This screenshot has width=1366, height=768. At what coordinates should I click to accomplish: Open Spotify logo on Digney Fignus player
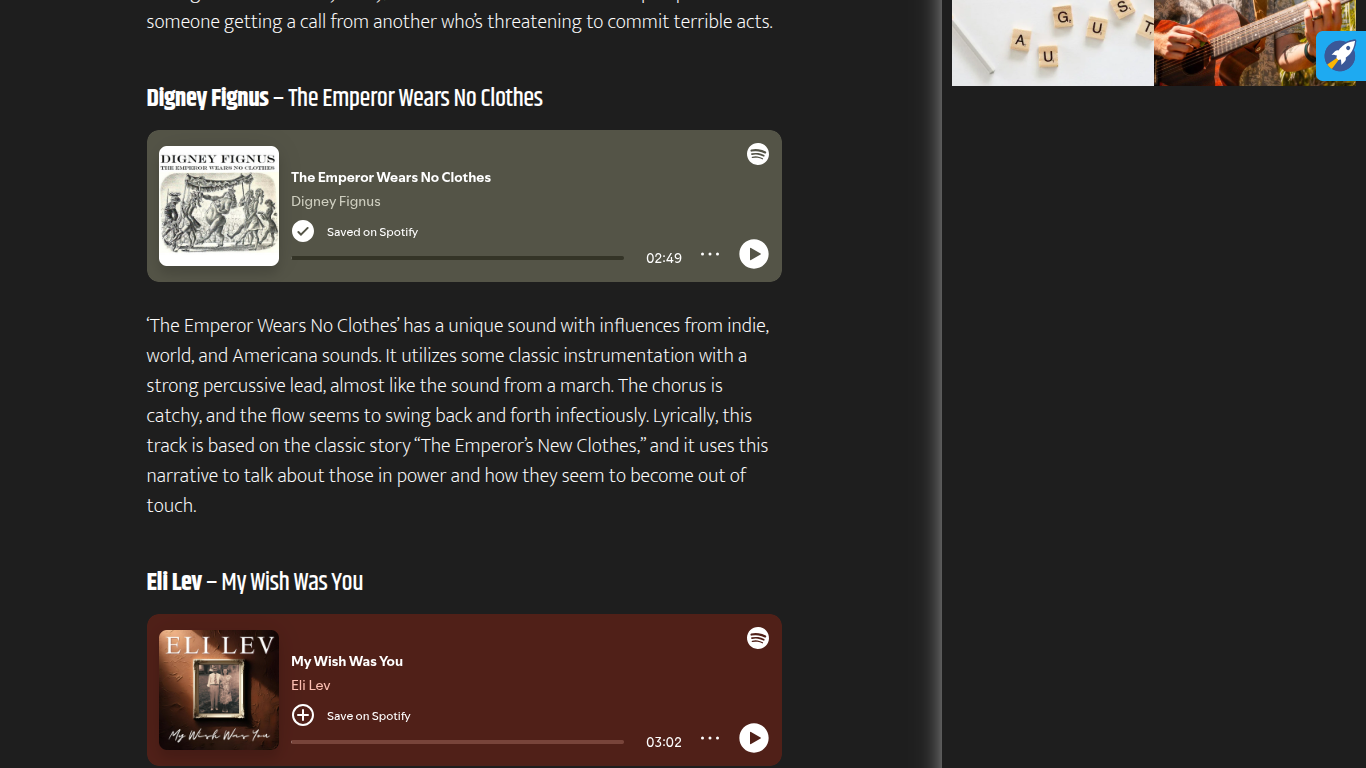[x=758, y=154]
